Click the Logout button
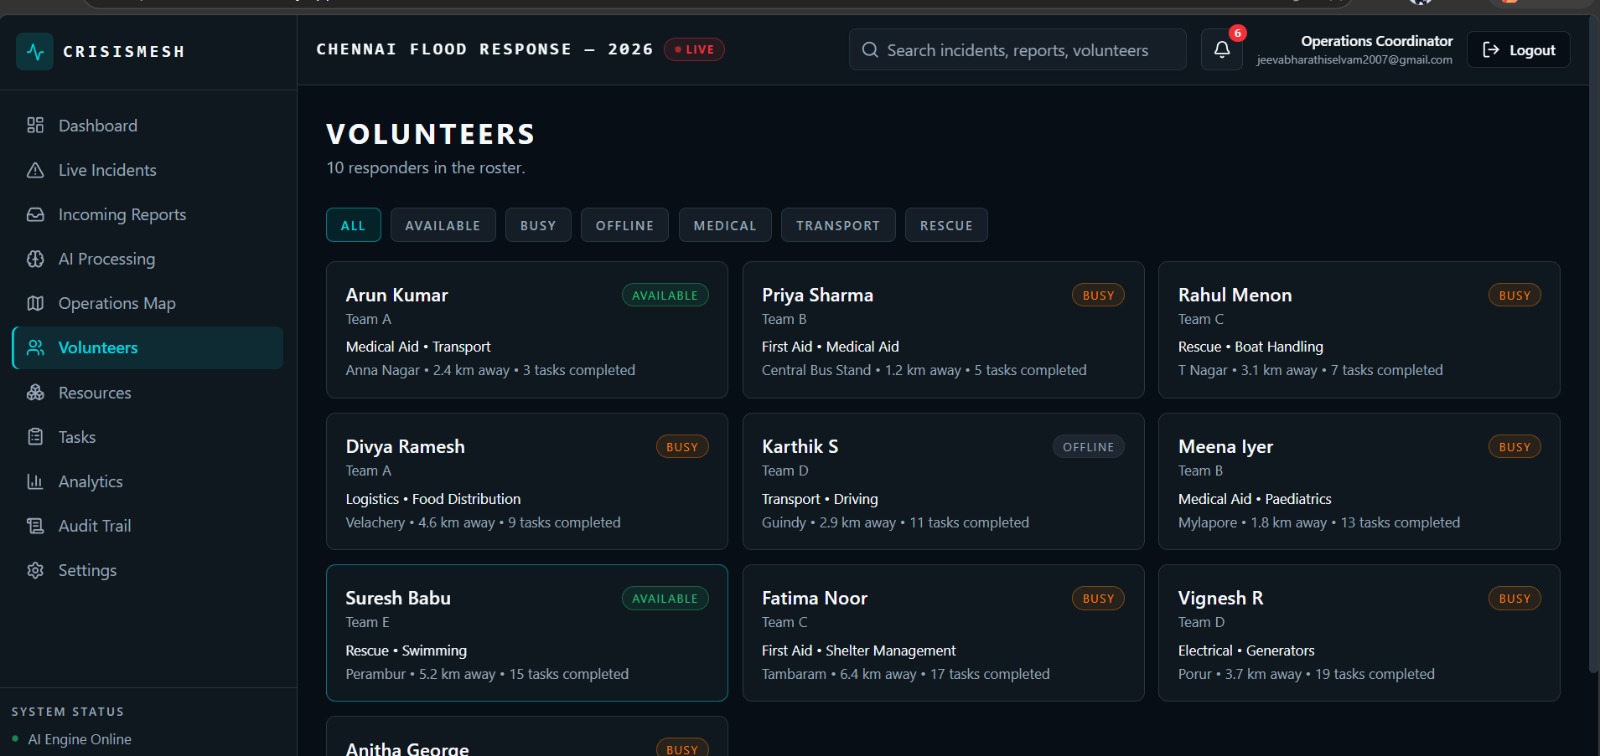Viewport: 1600px width, 756px height. point(1518,50)
